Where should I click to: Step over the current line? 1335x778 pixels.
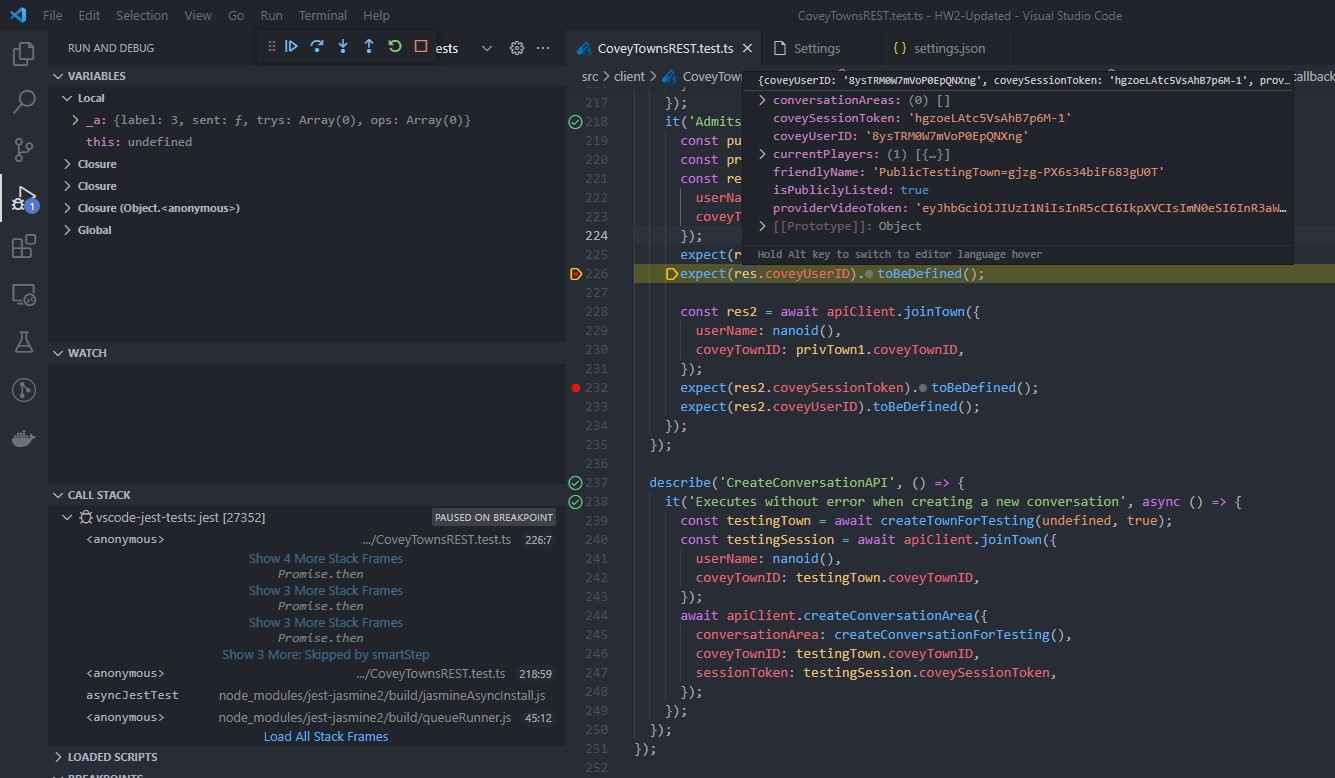(317, 46)
